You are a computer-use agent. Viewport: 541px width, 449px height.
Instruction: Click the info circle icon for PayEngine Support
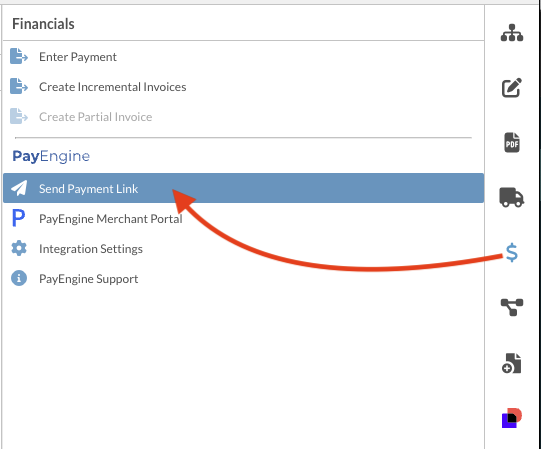point(19,278)
